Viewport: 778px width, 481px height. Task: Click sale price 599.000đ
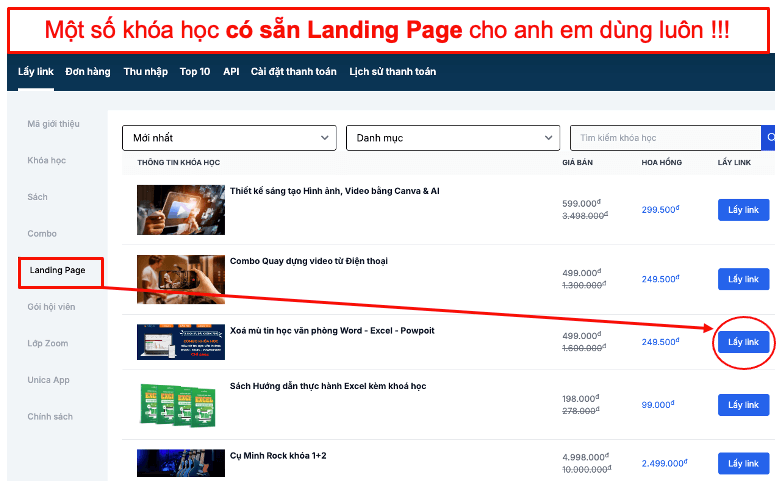coord(581,203)
